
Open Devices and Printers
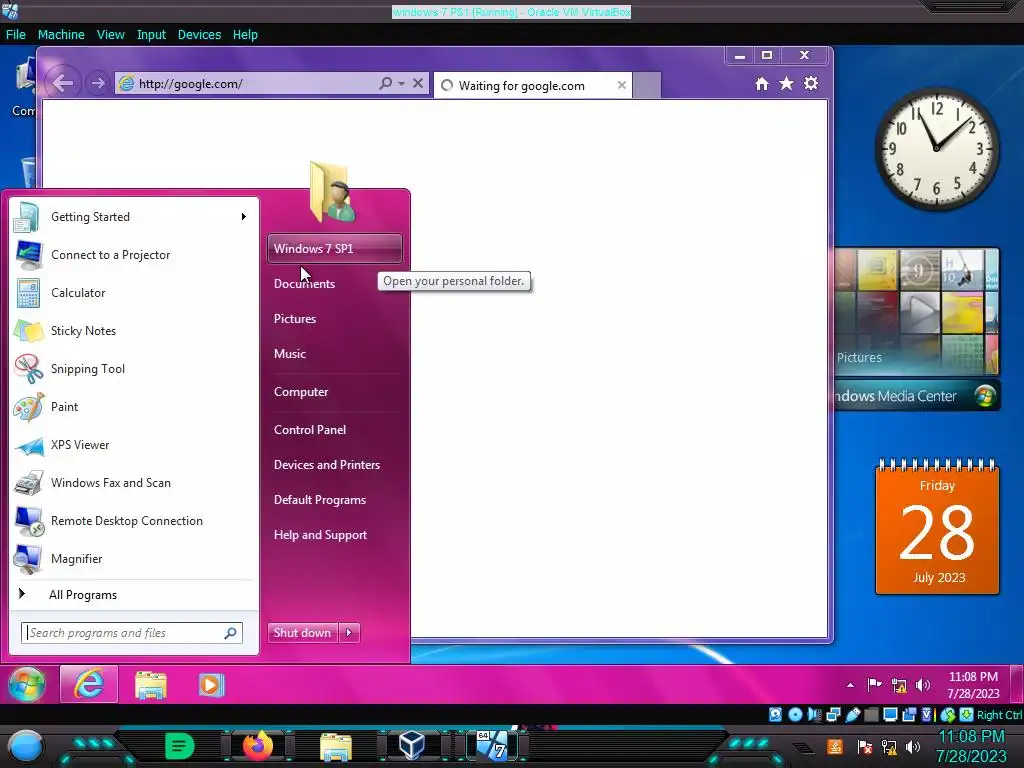click(x=327, y=464)
